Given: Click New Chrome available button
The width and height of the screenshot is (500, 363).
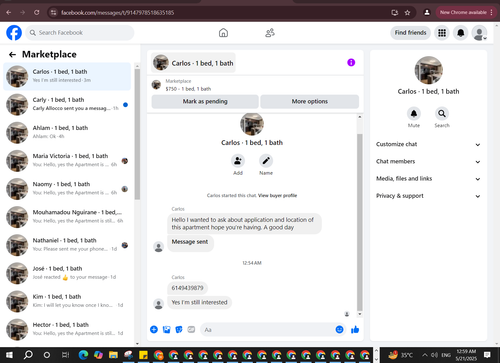Looking at the screenshot, I should (x=465, y=12).
